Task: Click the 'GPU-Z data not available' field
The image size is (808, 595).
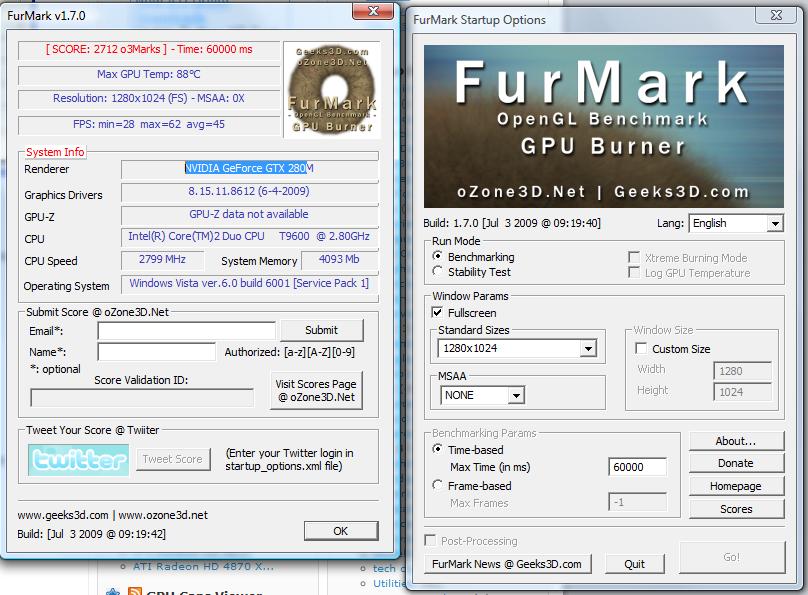Action: [249, 214]
